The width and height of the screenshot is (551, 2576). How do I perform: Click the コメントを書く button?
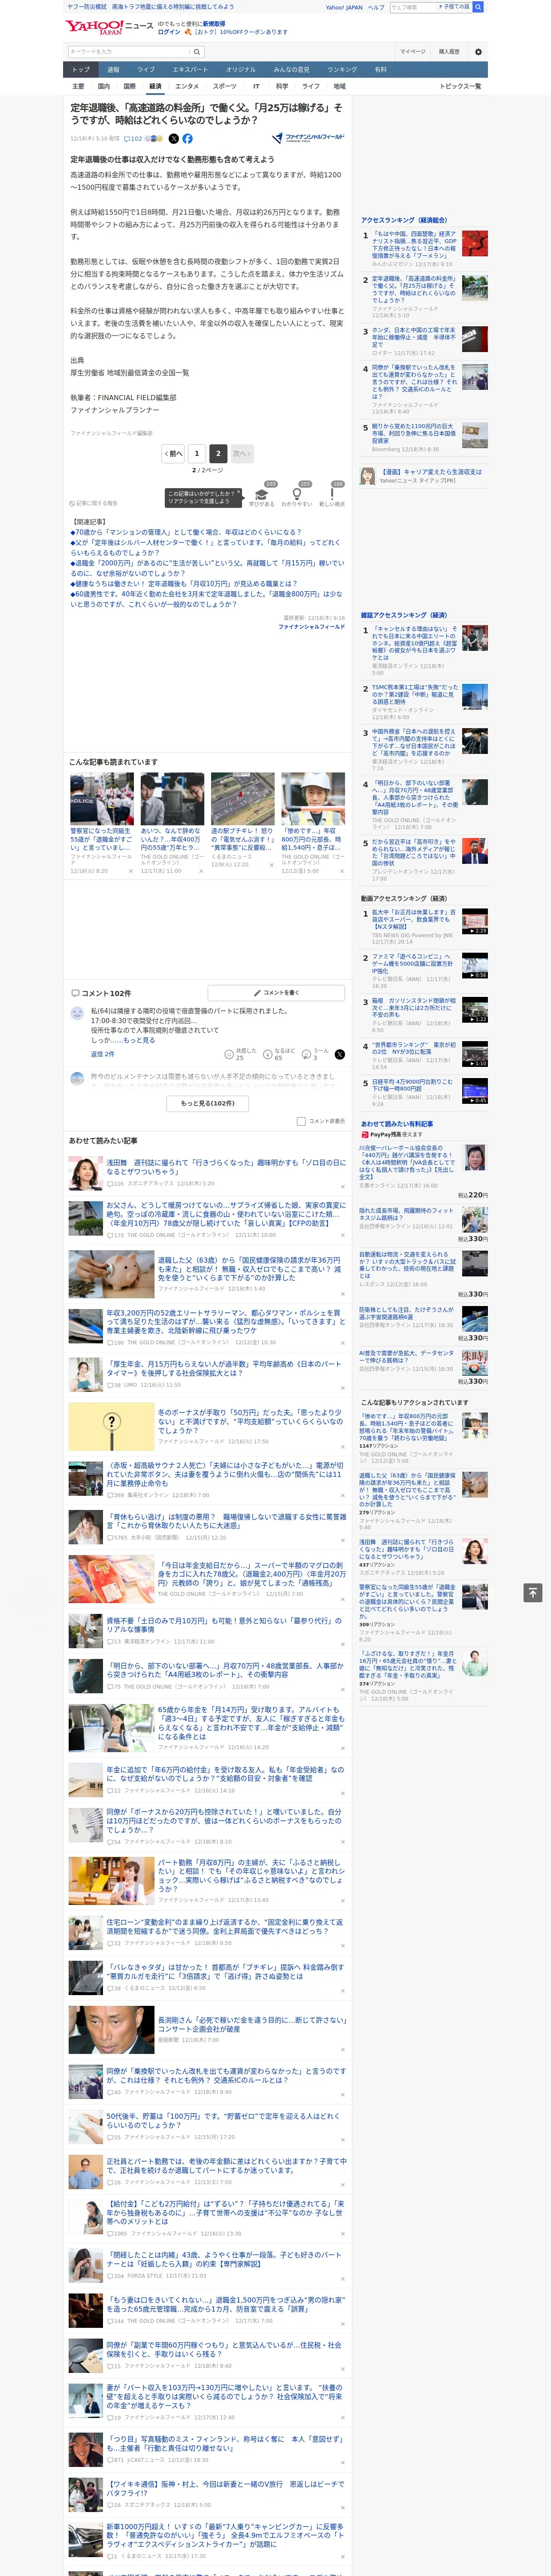[276, 993]
